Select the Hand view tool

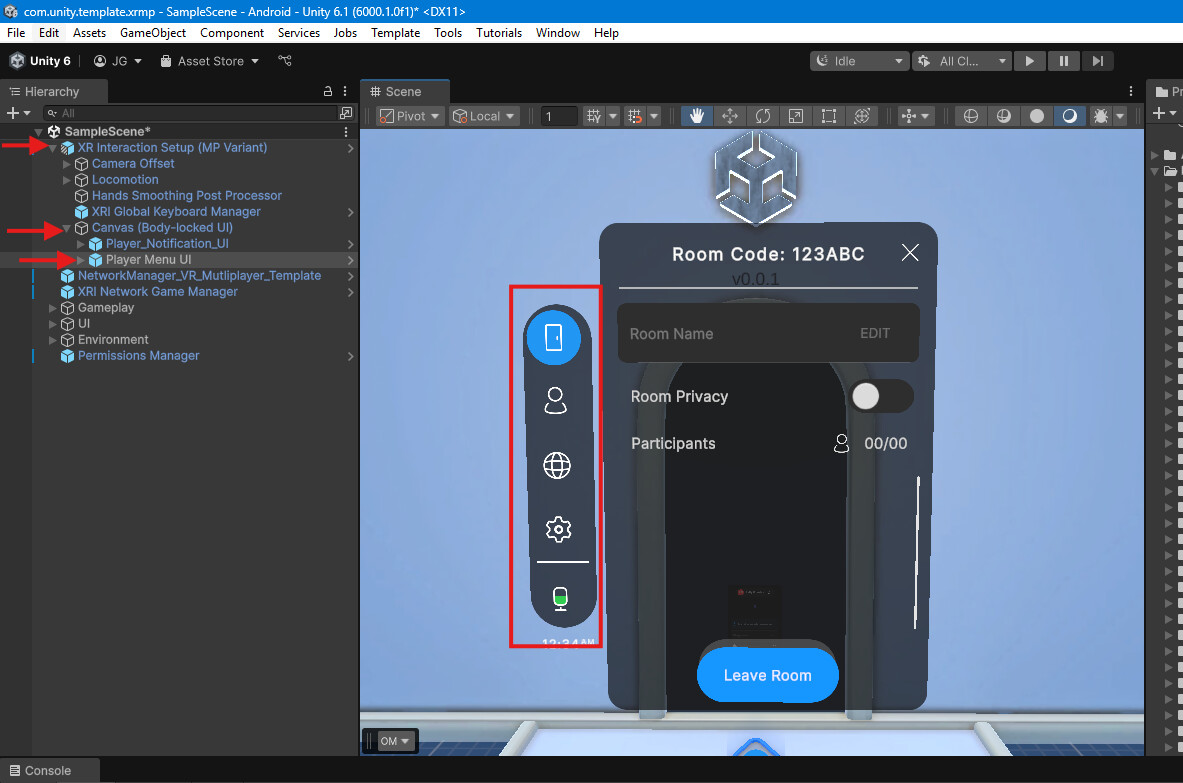(x=697, y=115)
